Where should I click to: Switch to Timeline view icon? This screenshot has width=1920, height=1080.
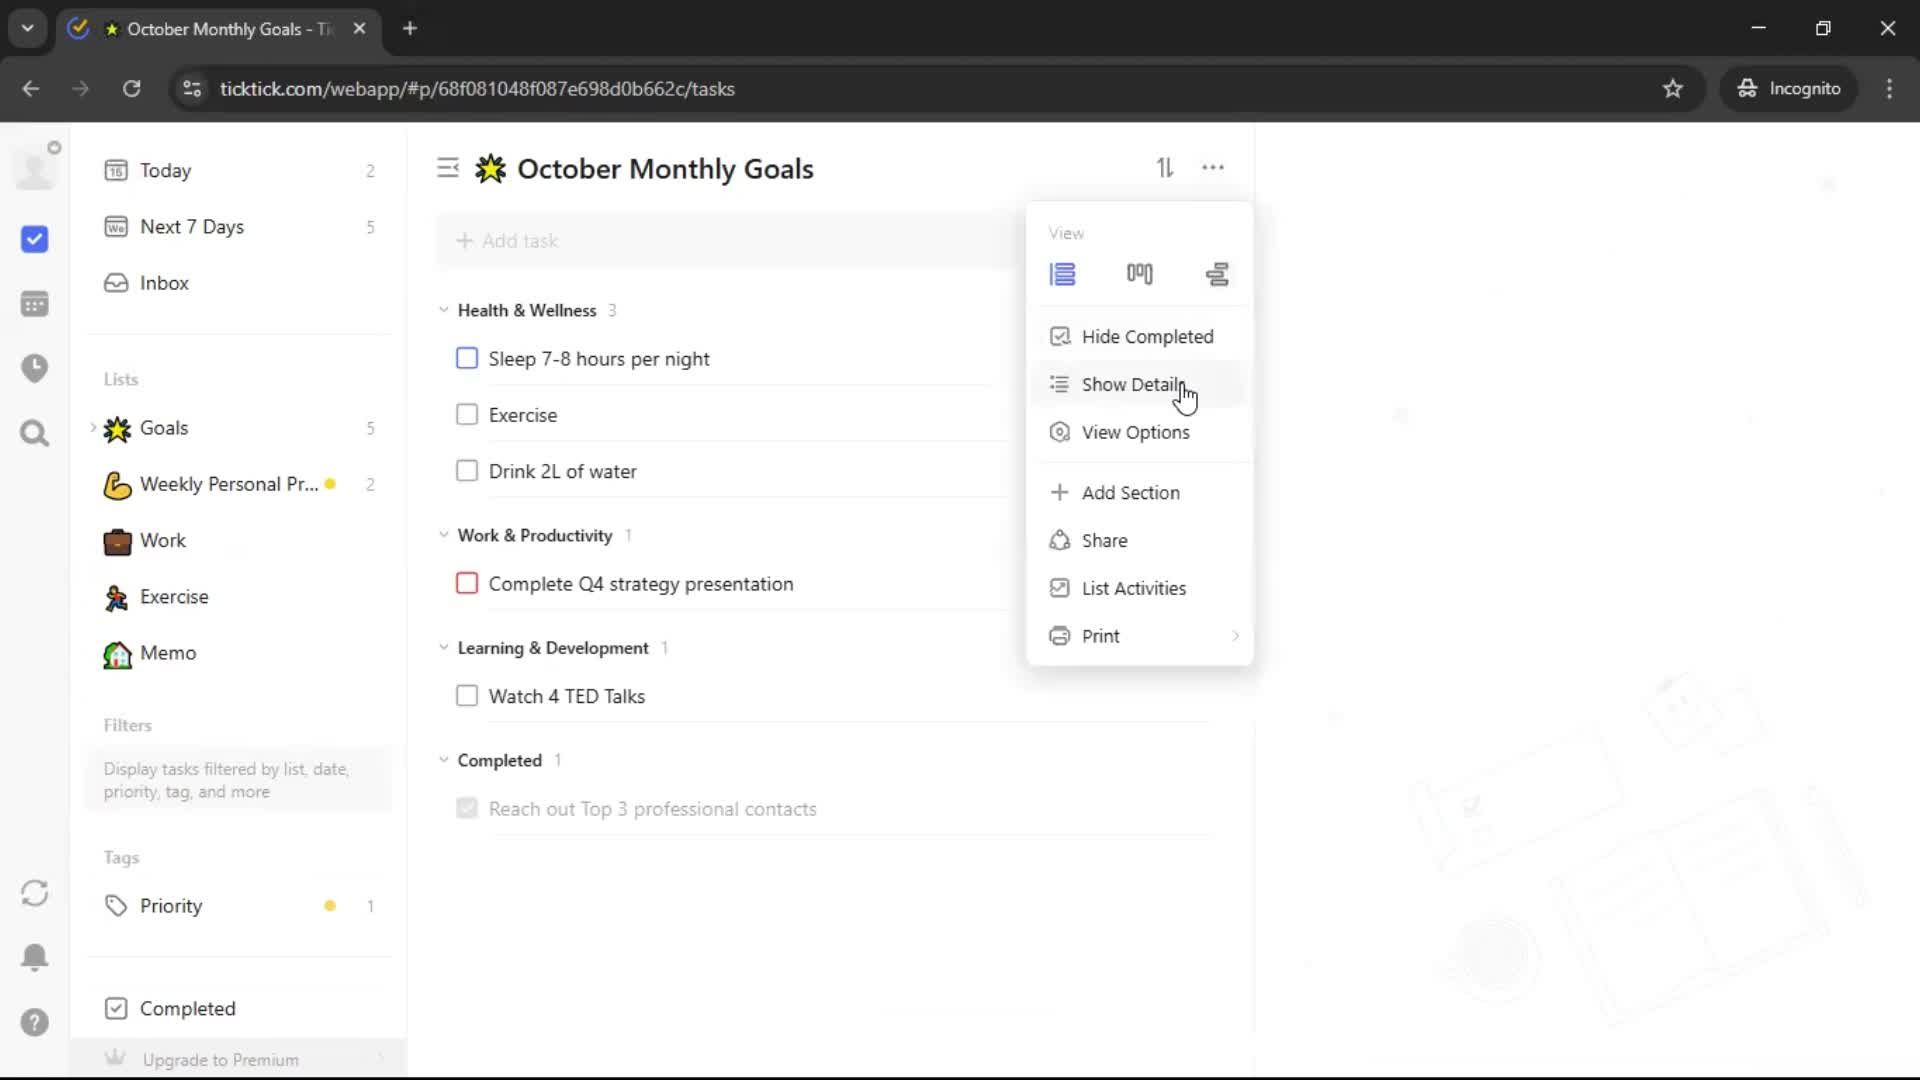[x=1217, y=274]
